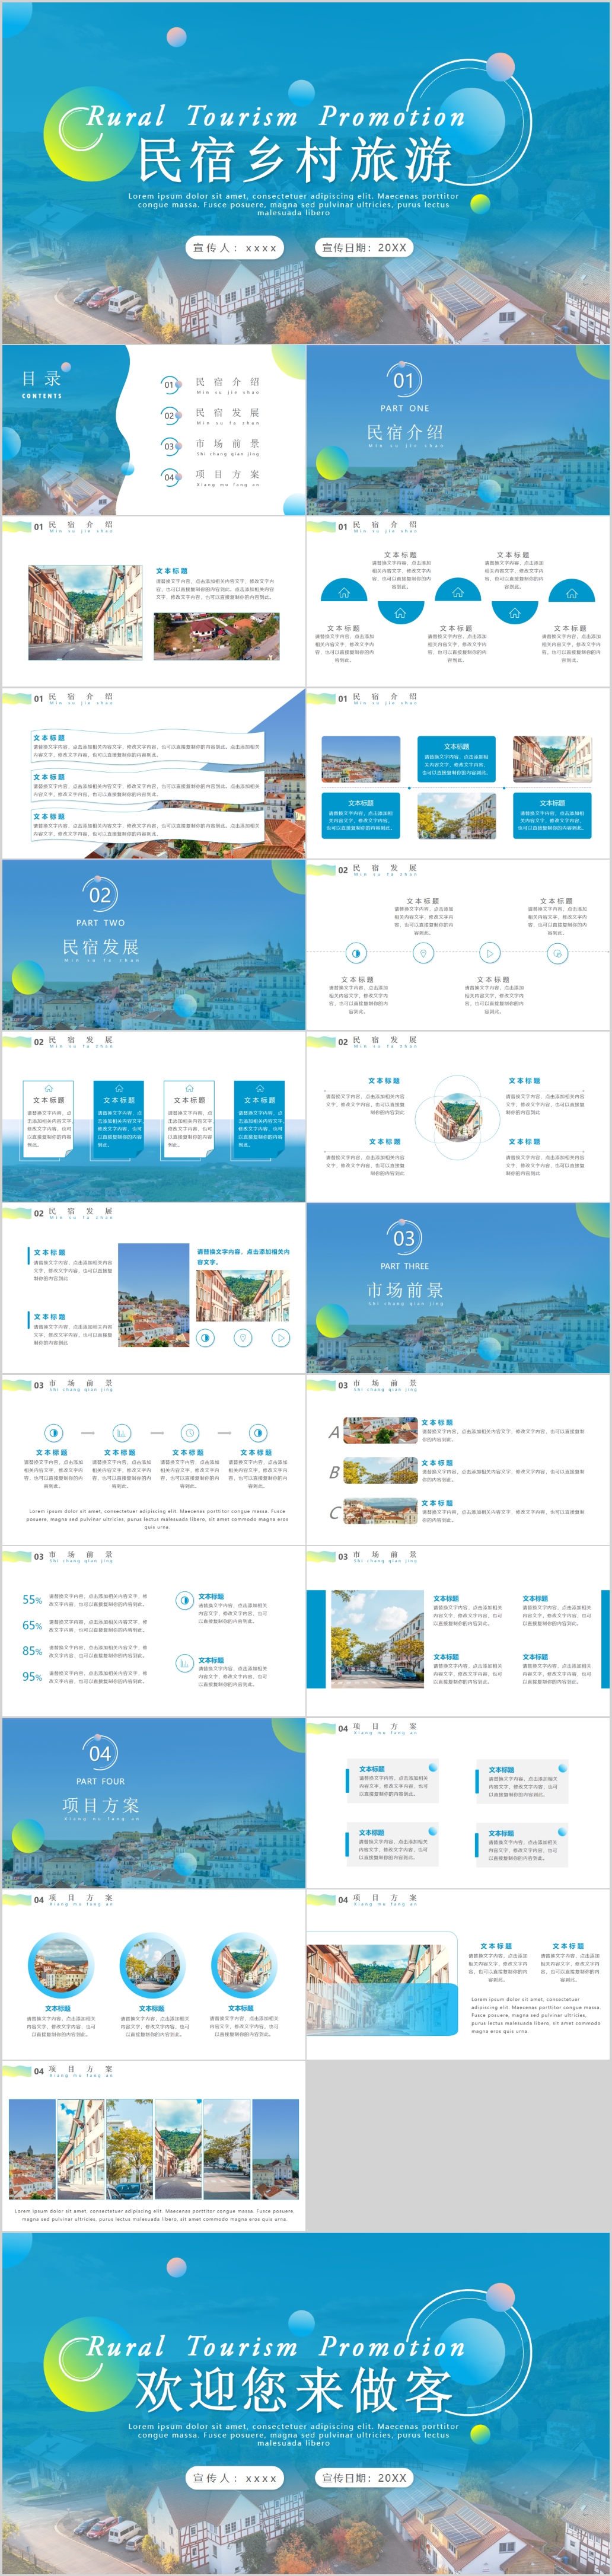Select the half-filled circle icon on the dotted timeline
Viewport: 612px width, 2576px height.
[356, 953]
